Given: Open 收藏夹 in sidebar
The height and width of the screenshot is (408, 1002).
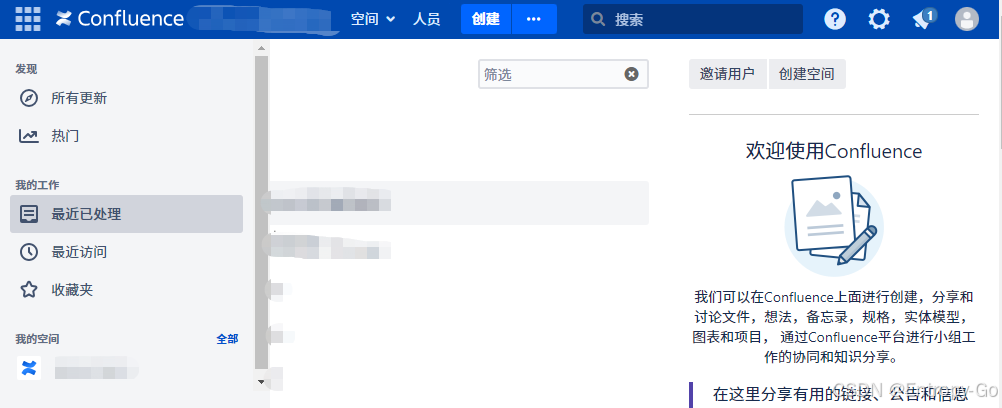Looking at the screenshot, I should [126, 290].
